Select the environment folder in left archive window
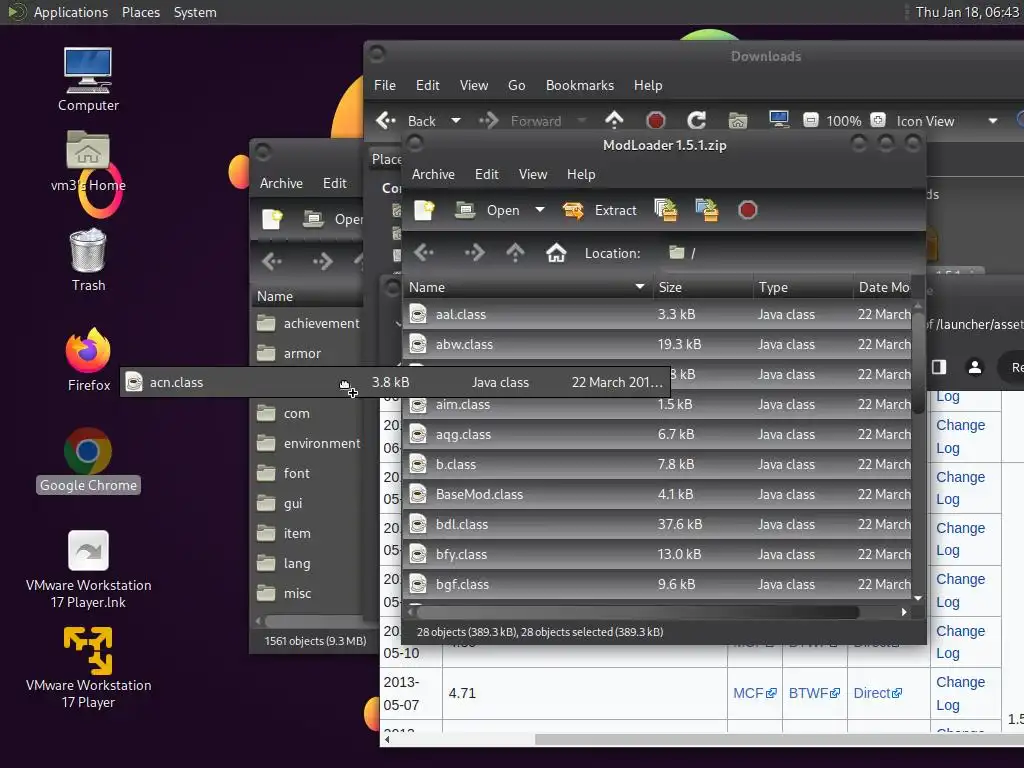This screenshot has width=1024, height=768. (x=308, y=443)
